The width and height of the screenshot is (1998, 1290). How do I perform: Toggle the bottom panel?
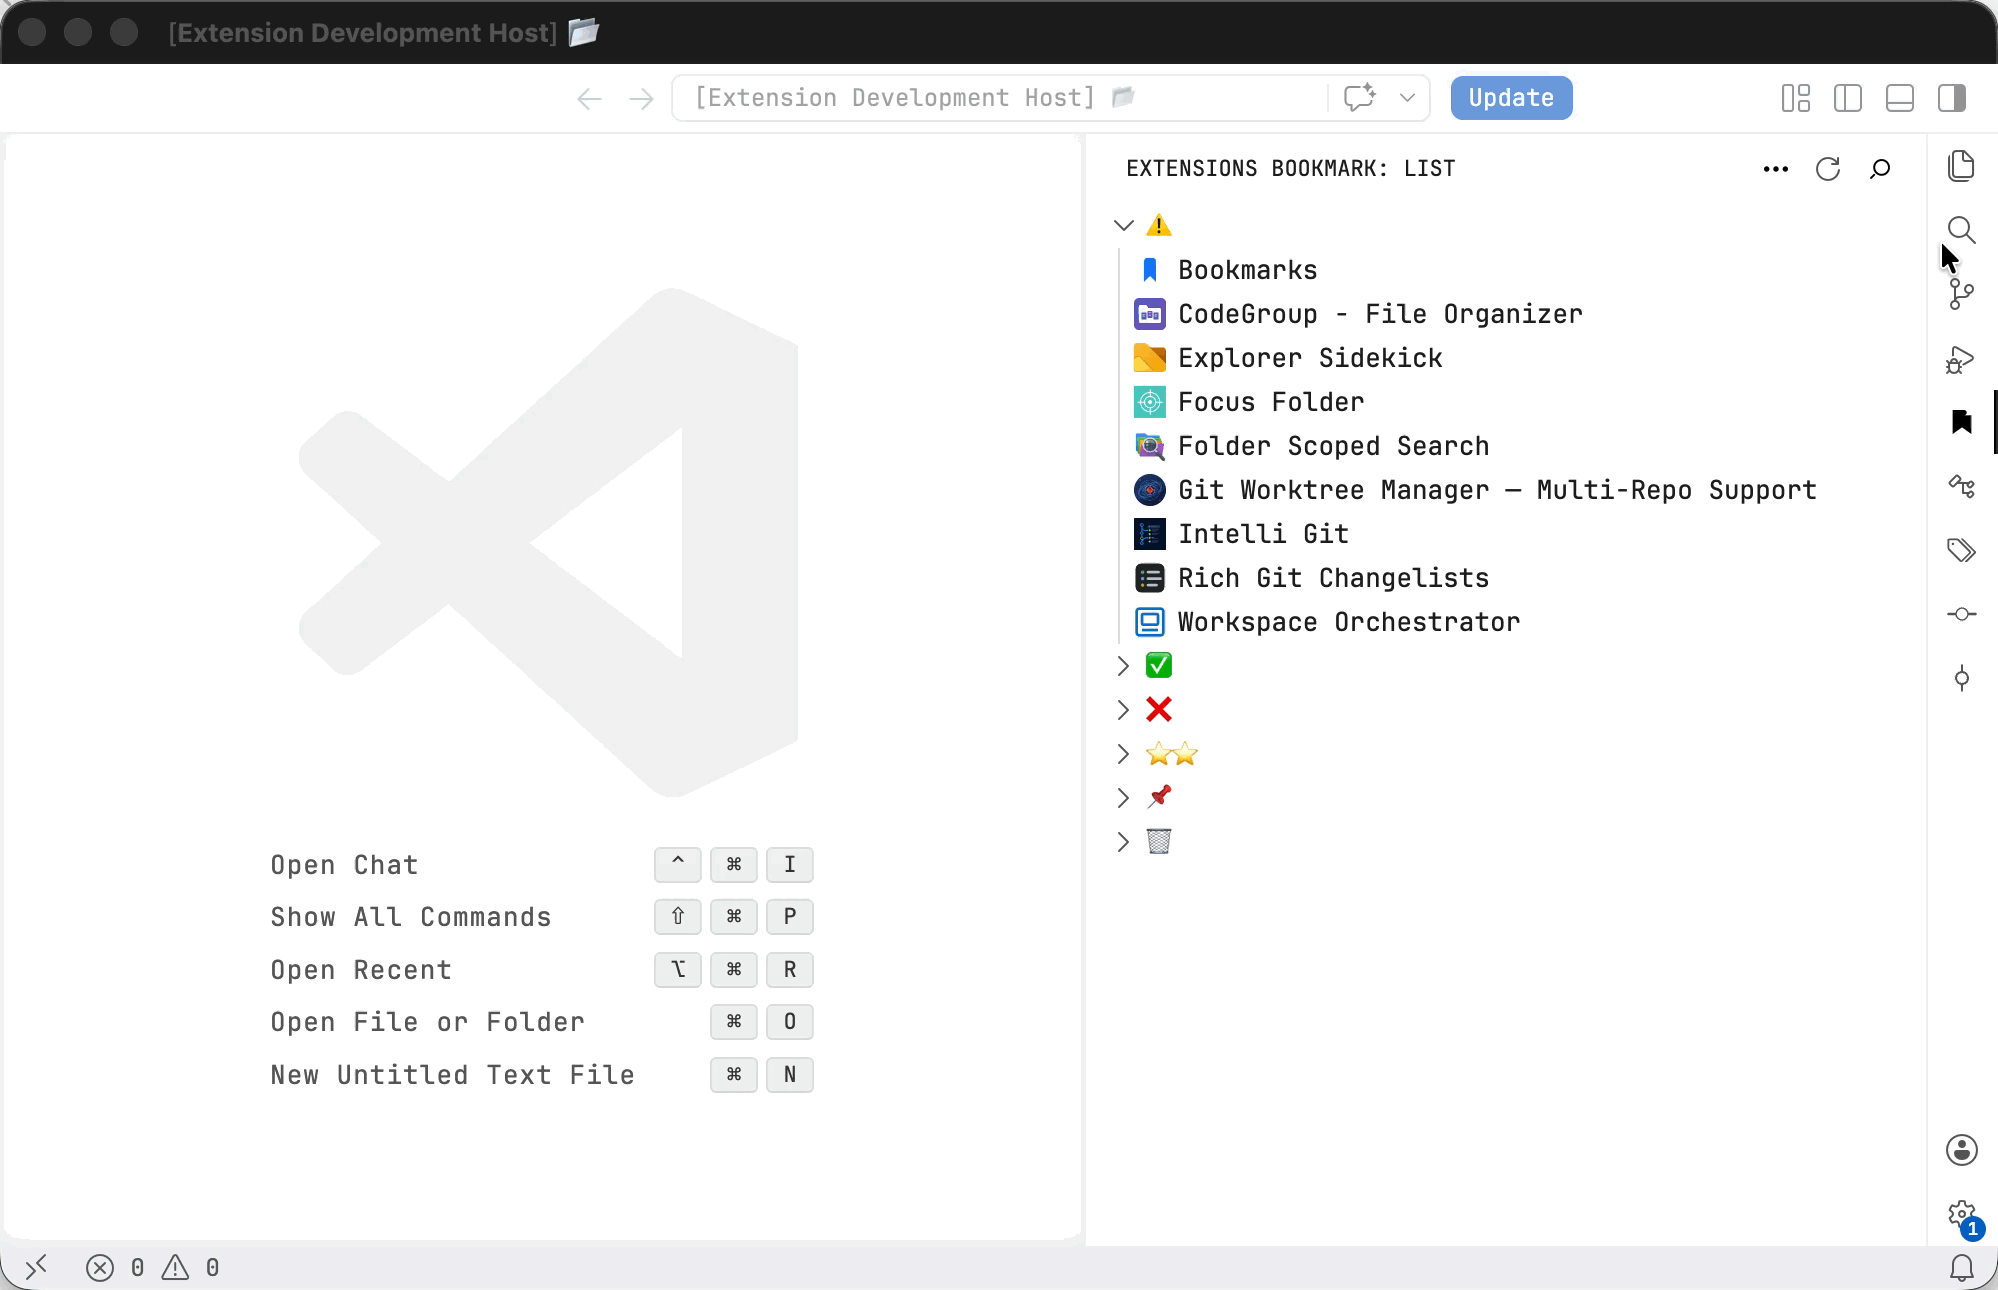[x=1900, y=98]
